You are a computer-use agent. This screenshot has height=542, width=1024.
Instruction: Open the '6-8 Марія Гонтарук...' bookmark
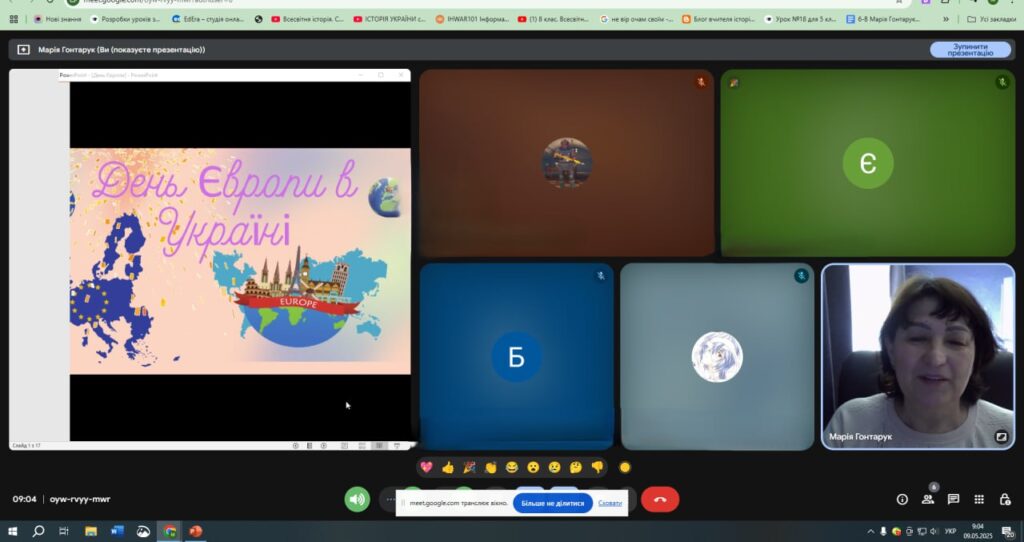click(x=883, y=20)
